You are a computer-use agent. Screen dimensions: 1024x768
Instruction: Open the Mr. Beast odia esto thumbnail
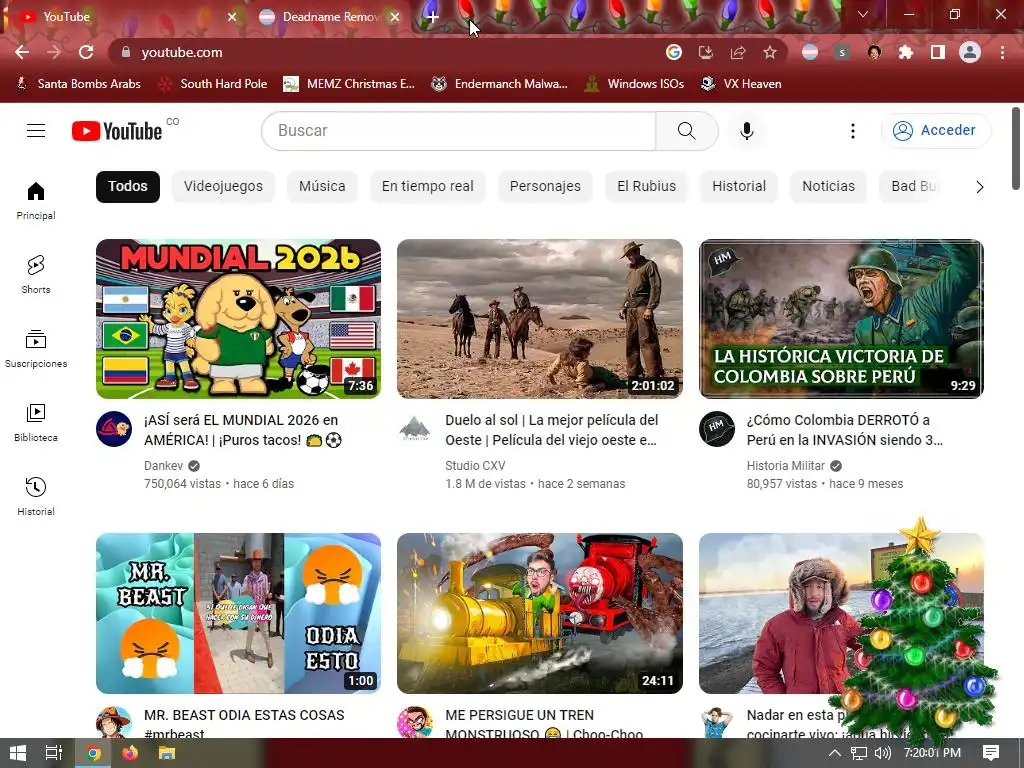[238, 613]
